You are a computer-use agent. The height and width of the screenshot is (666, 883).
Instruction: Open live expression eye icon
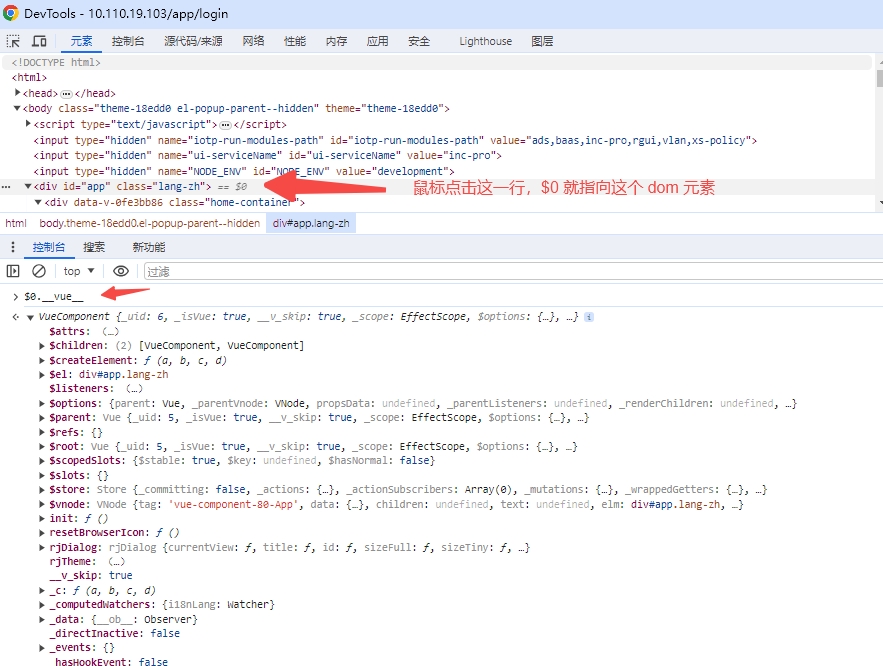coord(121,271)
